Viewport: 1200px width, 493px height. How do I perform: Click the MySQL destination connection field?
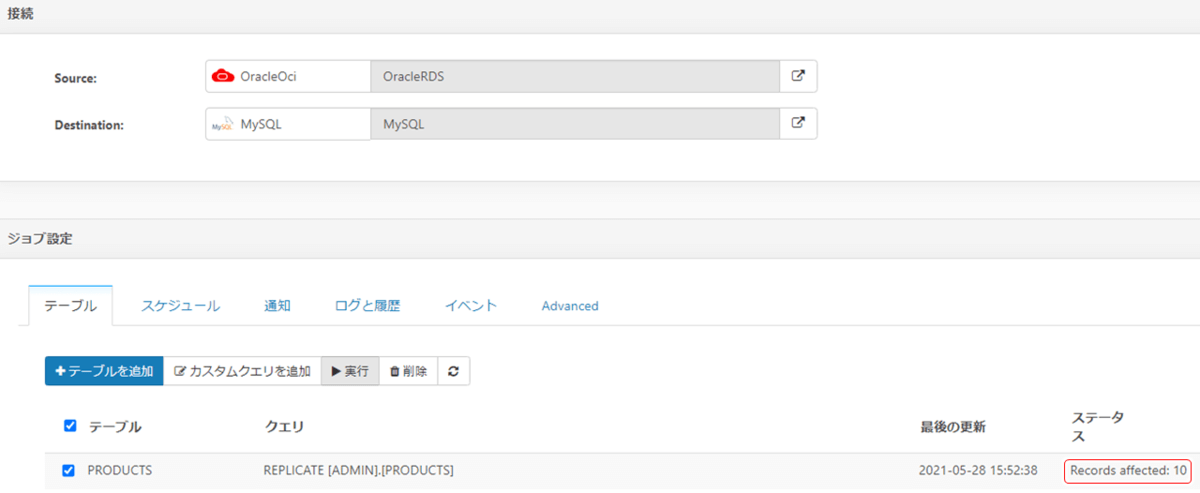(574, 124)
